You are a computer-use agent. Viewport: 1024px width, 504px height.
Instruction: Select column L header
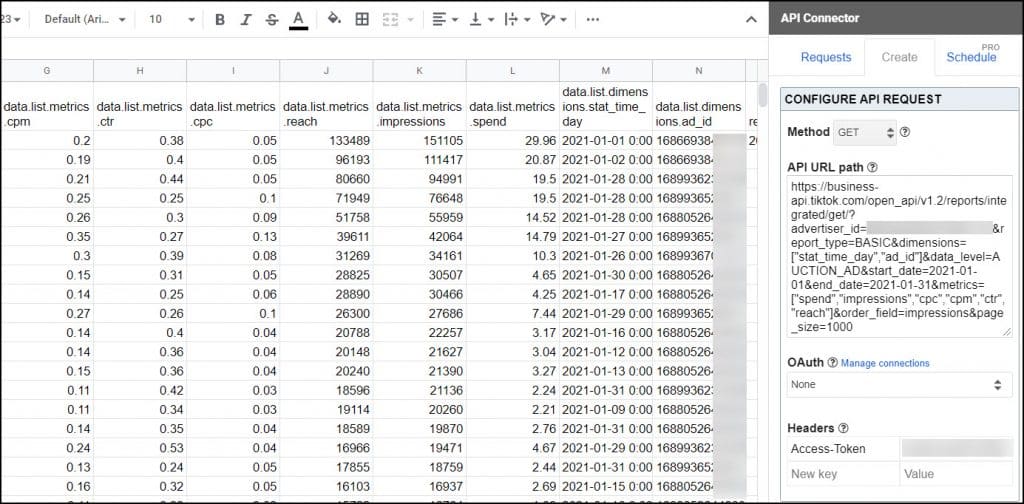(x=513, y=71)
